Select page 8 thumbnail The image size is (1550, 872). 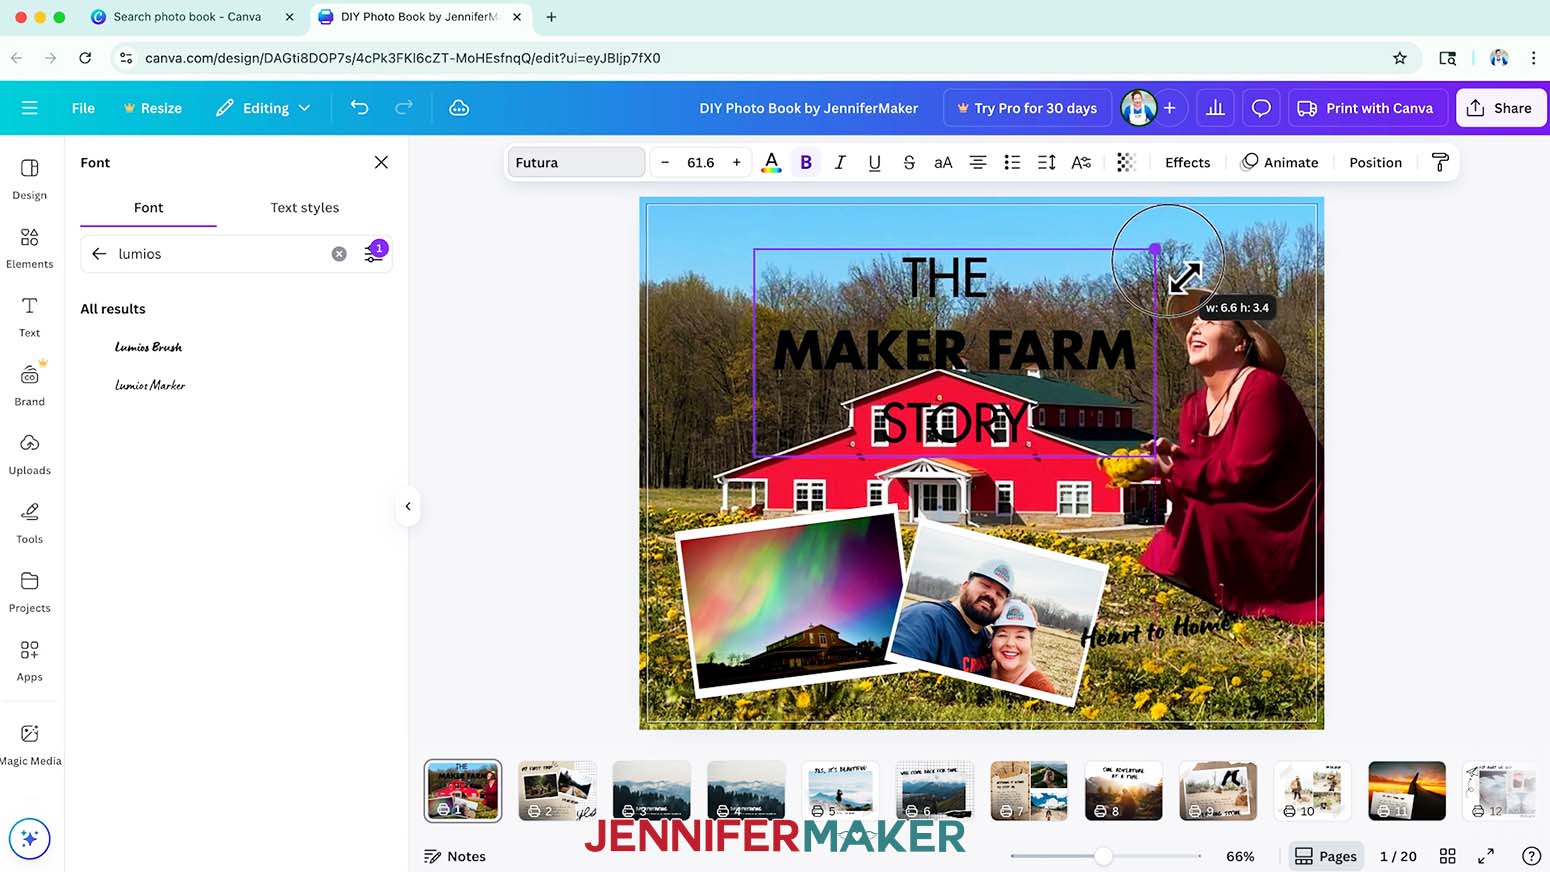tap(1124, 790)
